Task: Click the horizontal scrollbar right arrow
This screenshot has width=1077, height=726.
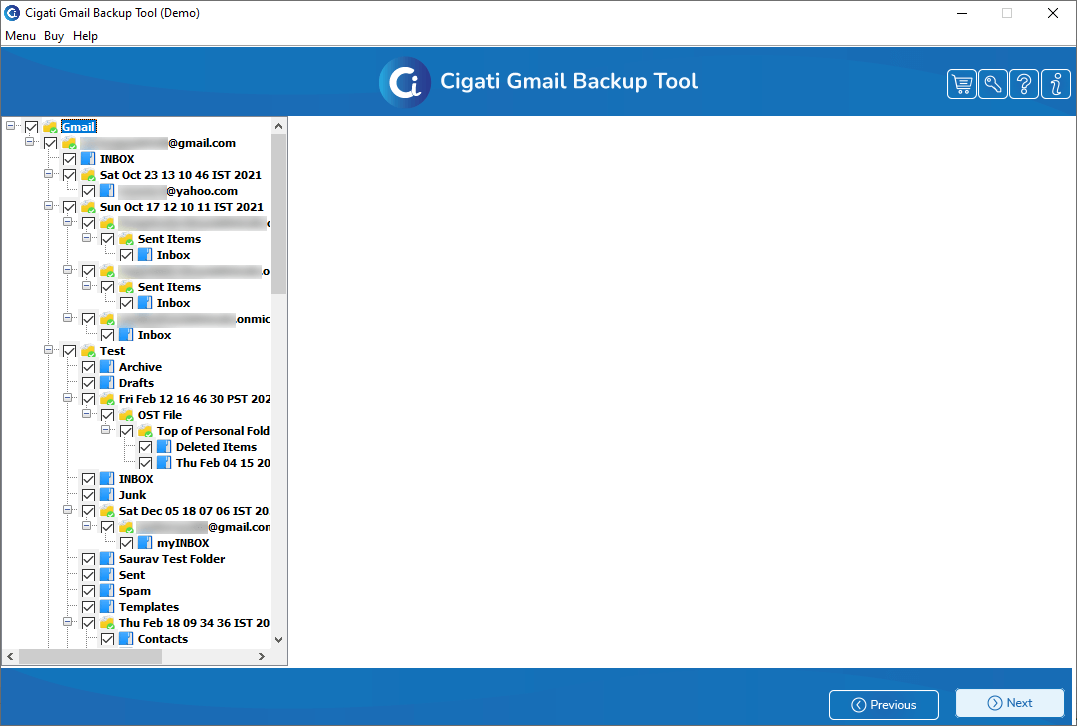Action: 262,657
